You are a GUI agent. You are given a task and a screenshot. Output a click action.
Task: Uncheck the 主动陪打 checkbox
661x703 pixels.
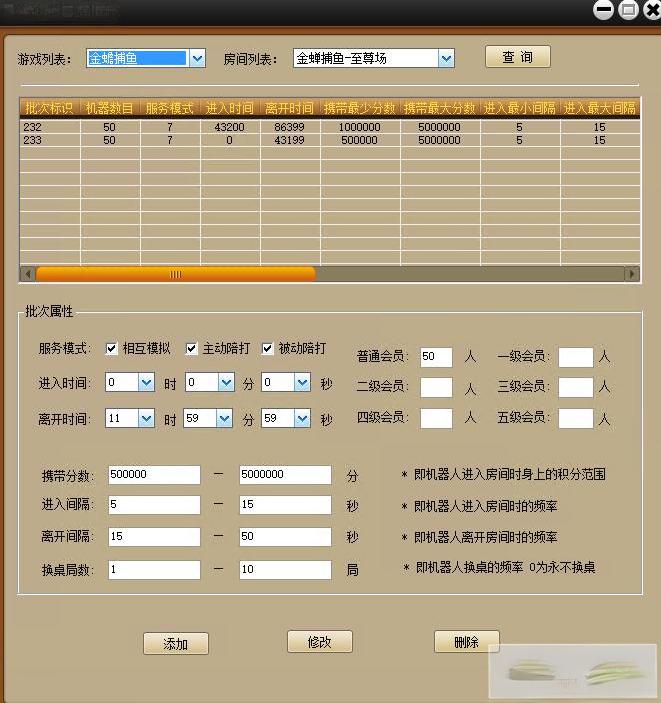point(192,349)
